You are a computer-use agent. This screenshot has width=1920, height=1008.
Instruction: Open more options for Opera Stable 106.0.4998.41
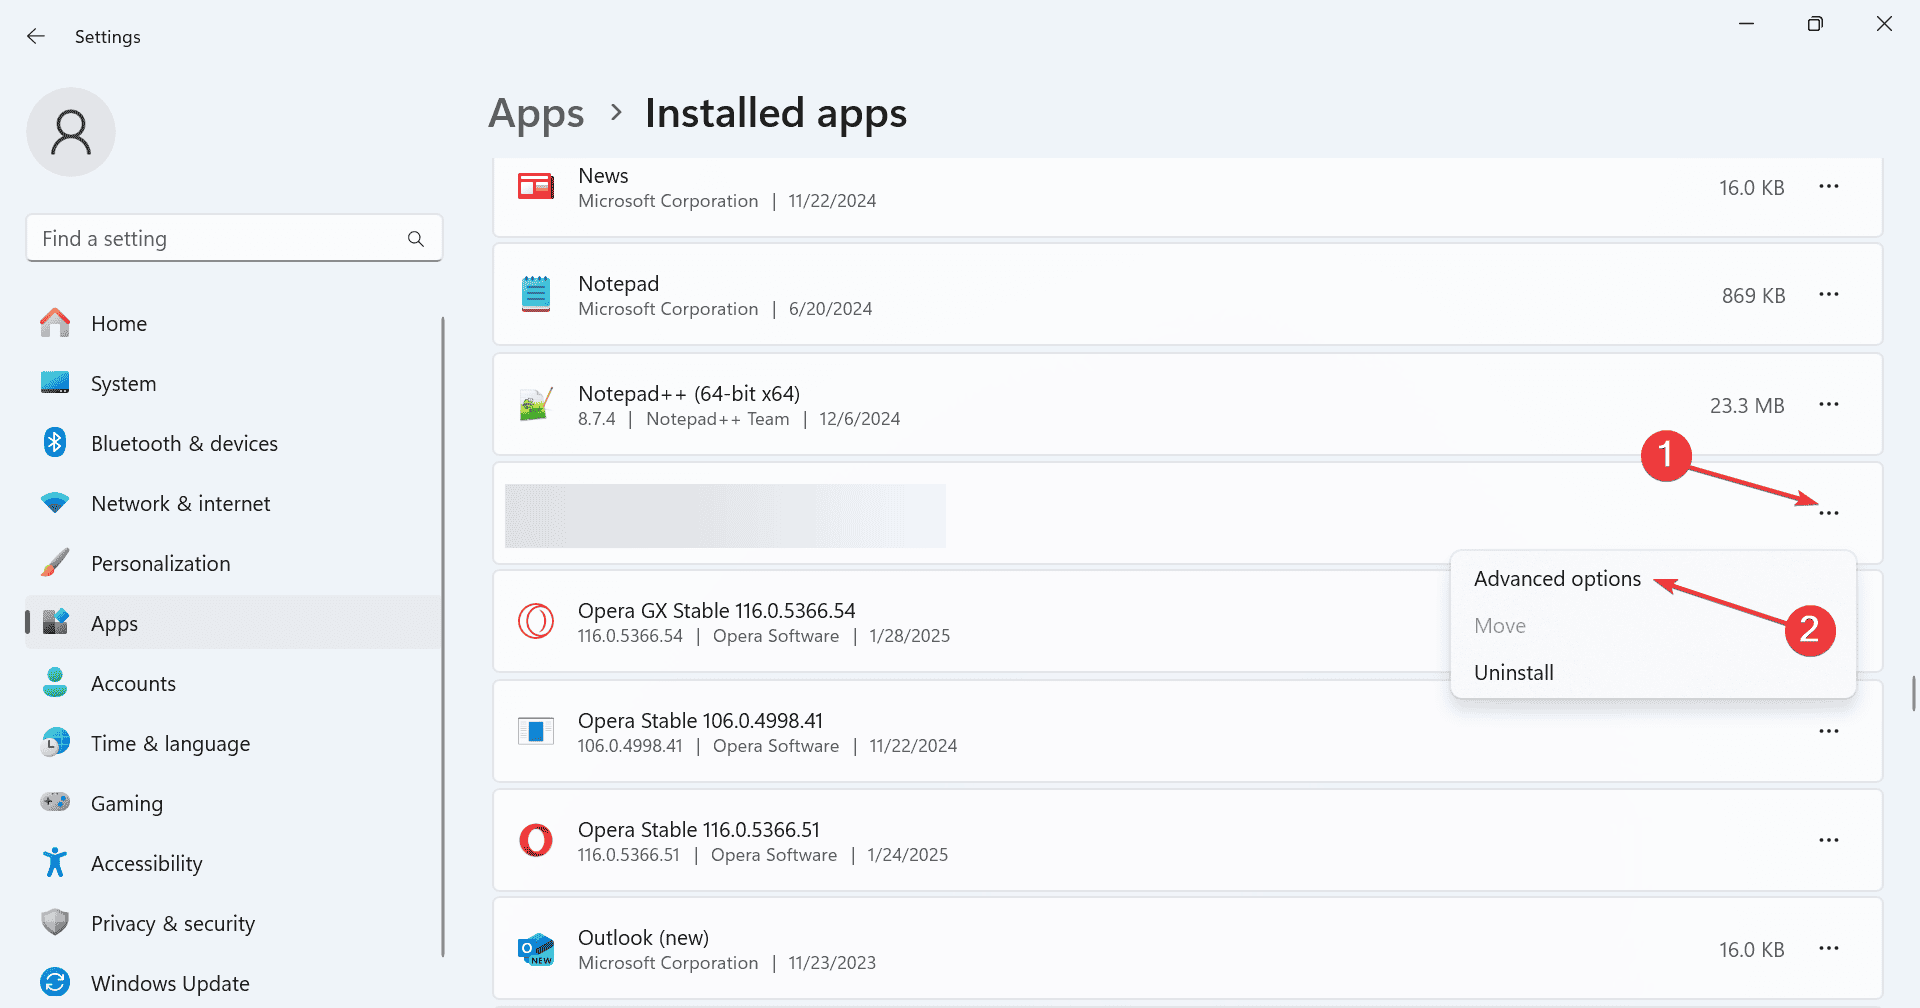(1829, 731)
